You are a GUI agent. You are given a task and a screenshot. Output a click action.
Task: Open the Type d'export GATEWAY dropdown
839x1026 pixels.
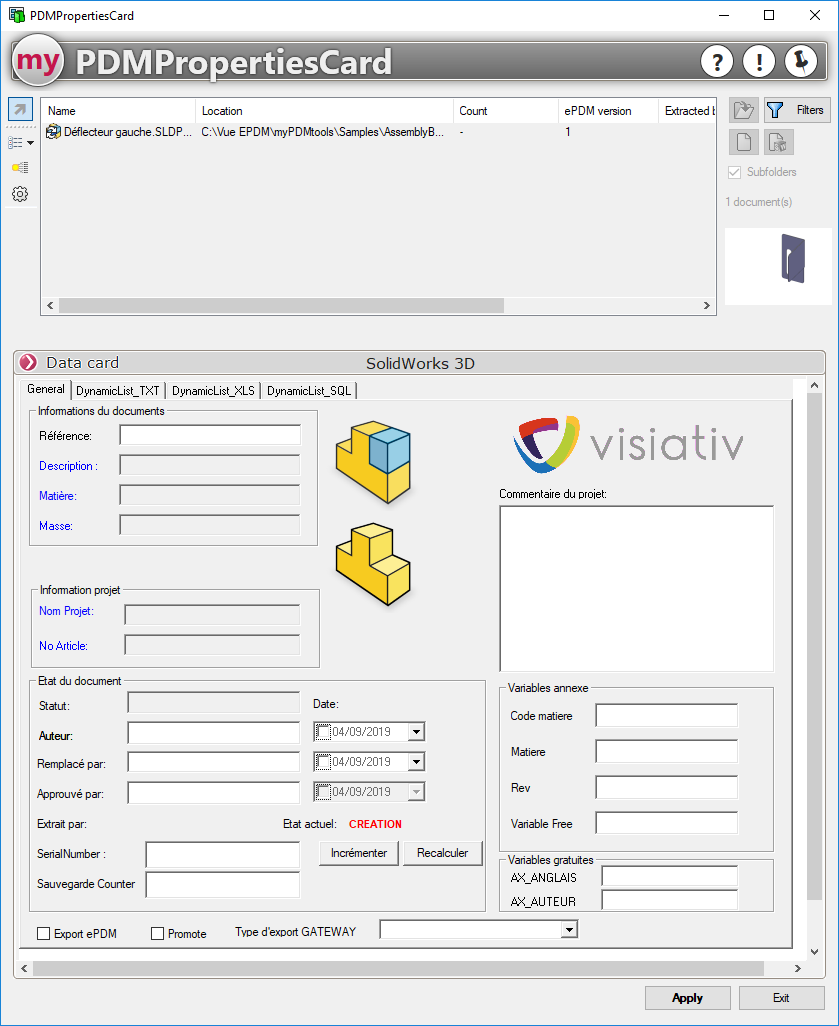pyautogui.click(x=568, y=930)
